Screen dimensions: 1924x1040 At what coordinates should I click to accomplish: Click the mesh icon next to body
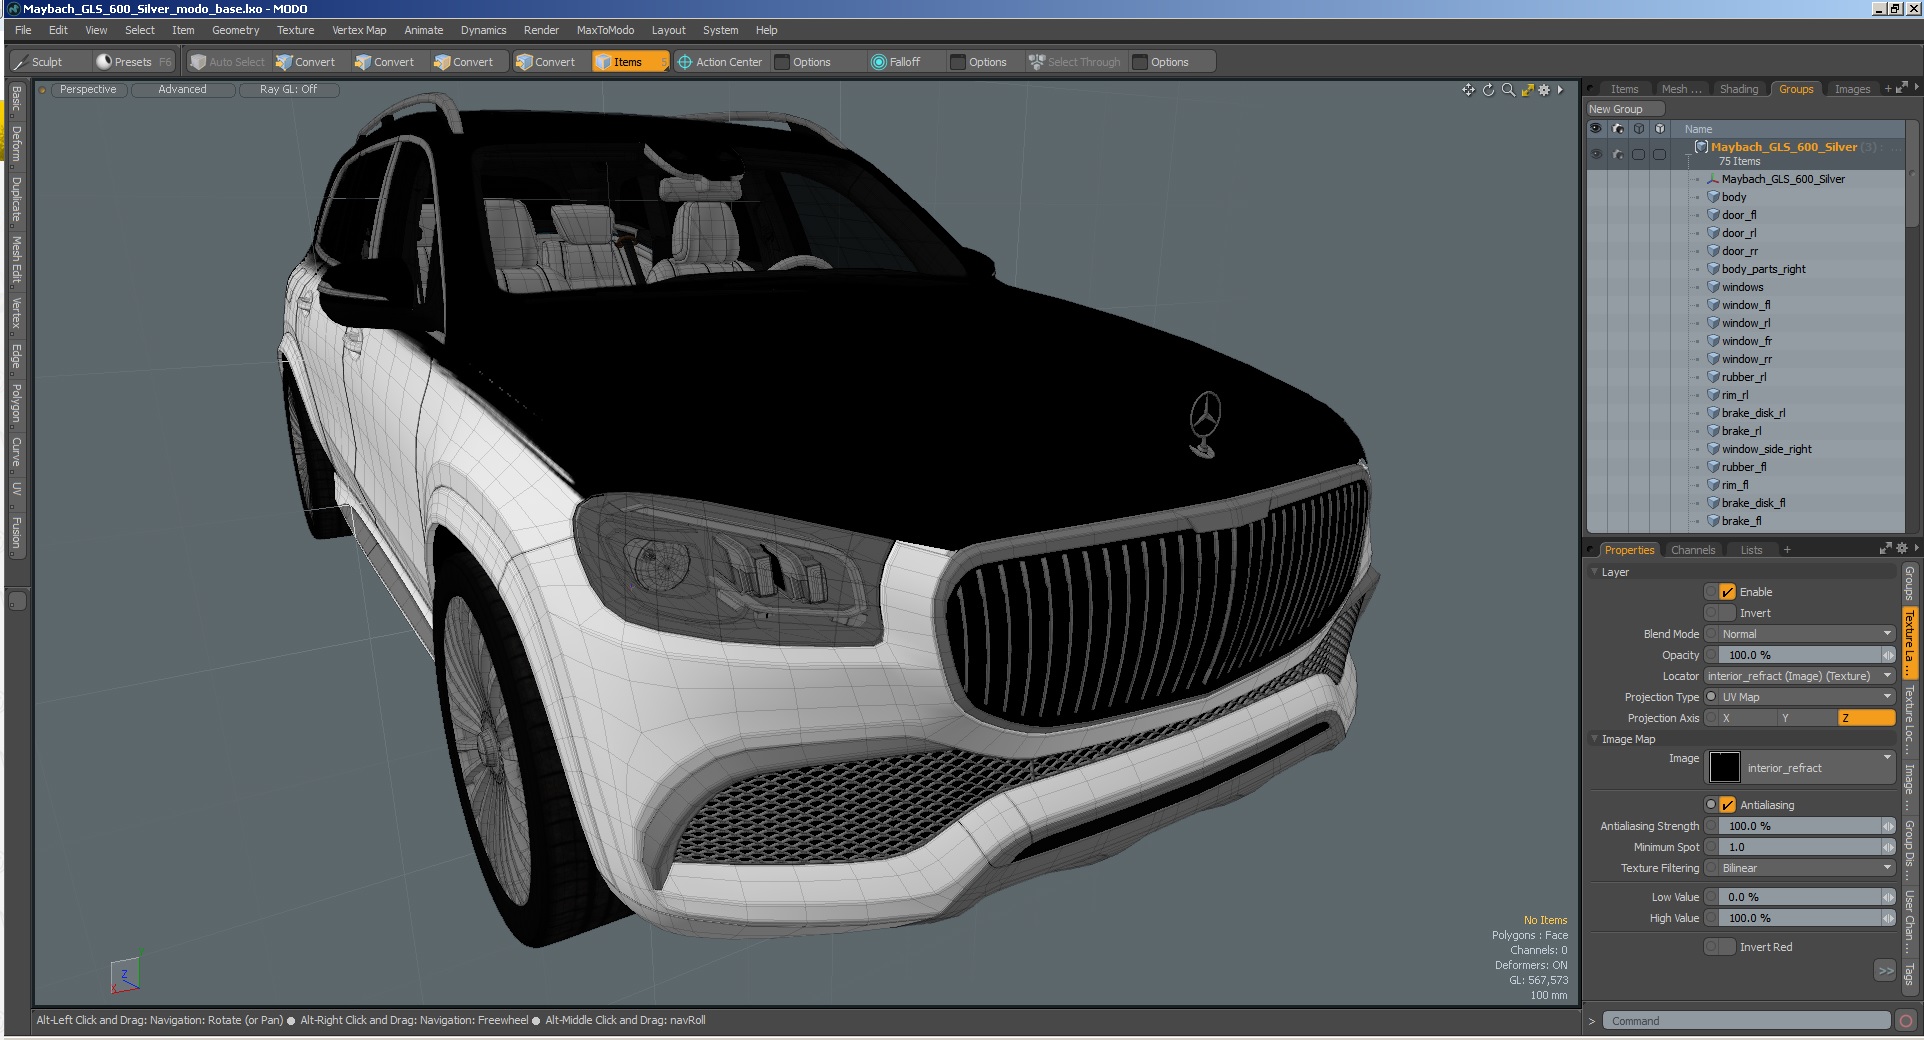1713,197
